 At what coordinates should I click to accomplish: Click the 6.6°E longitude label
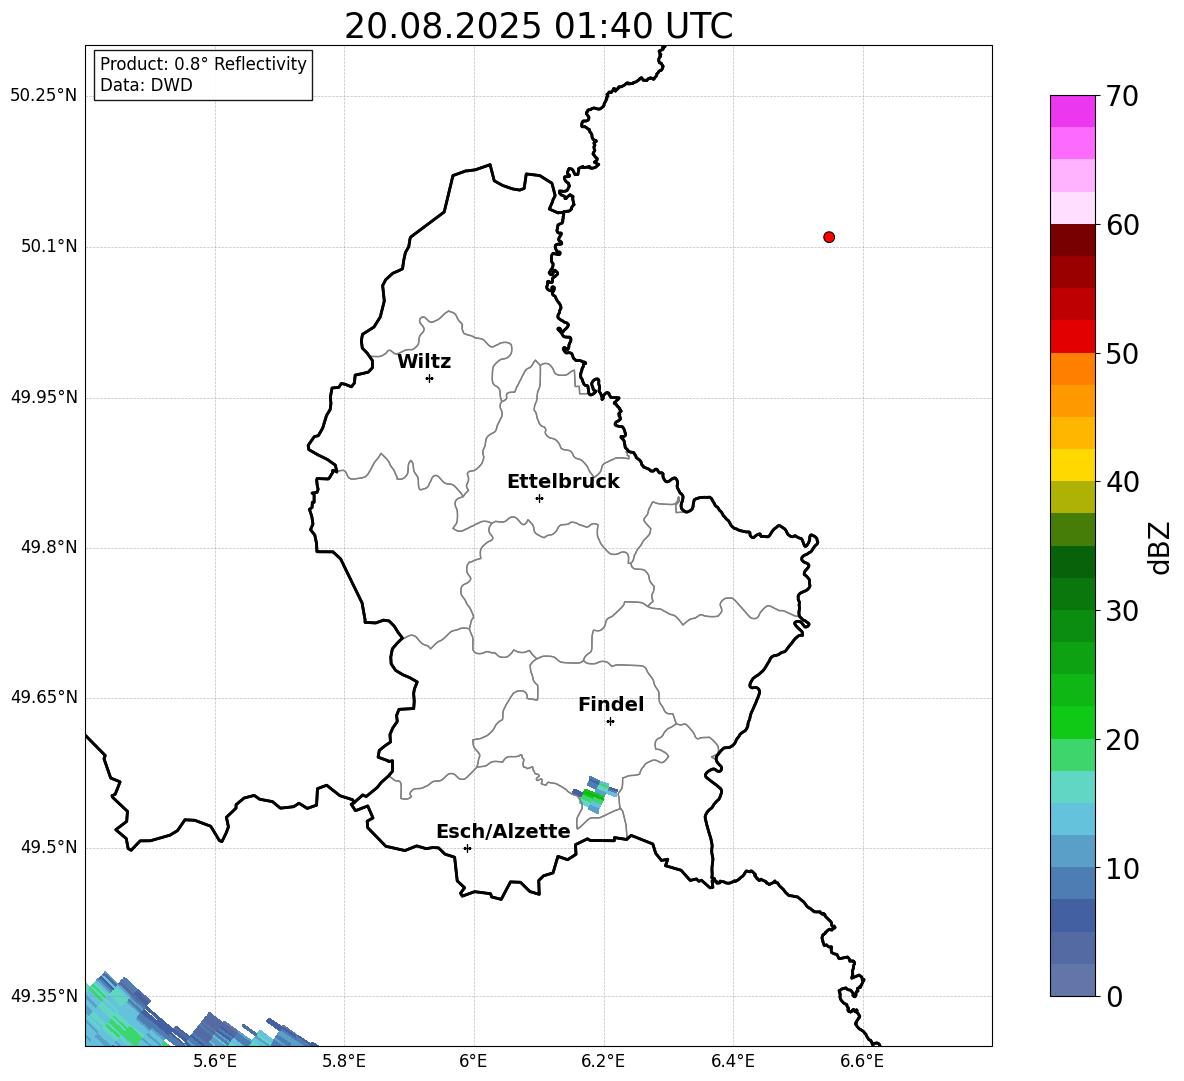[862, 1061]
